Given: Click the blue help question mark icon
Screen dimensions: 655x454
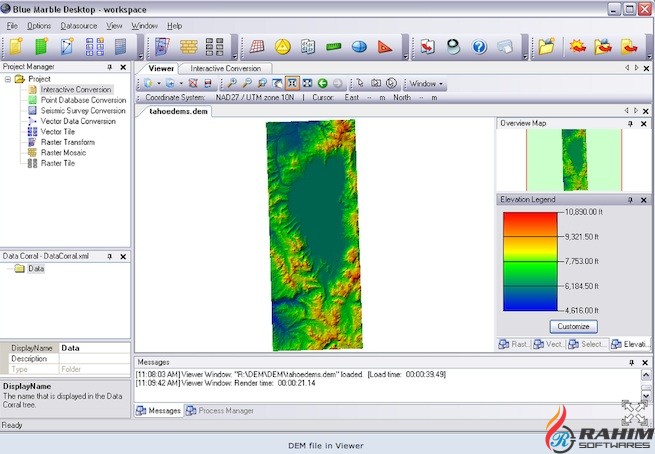Looking at the screenshot, I should tap(479, 47).
